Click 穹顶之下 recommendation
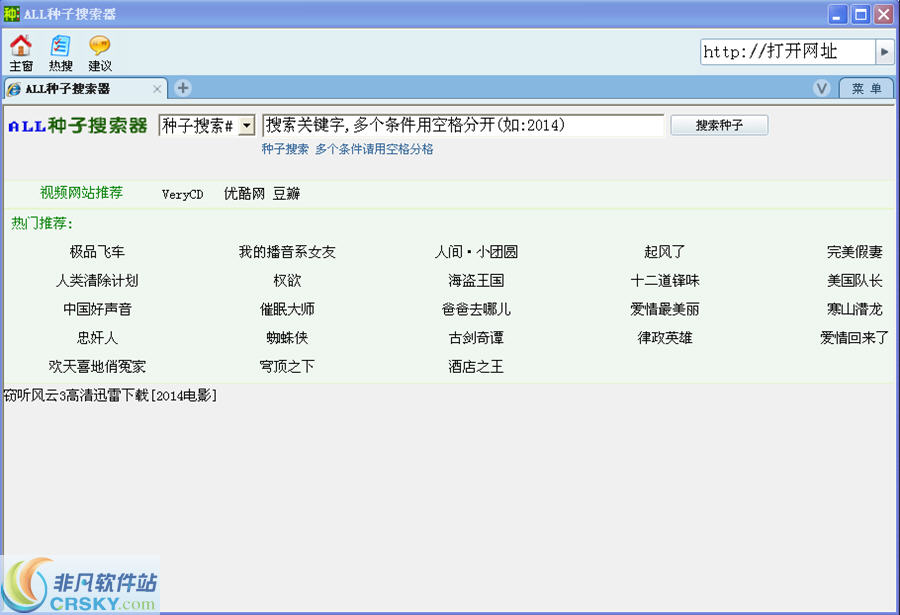 click(x=287, y=366)
